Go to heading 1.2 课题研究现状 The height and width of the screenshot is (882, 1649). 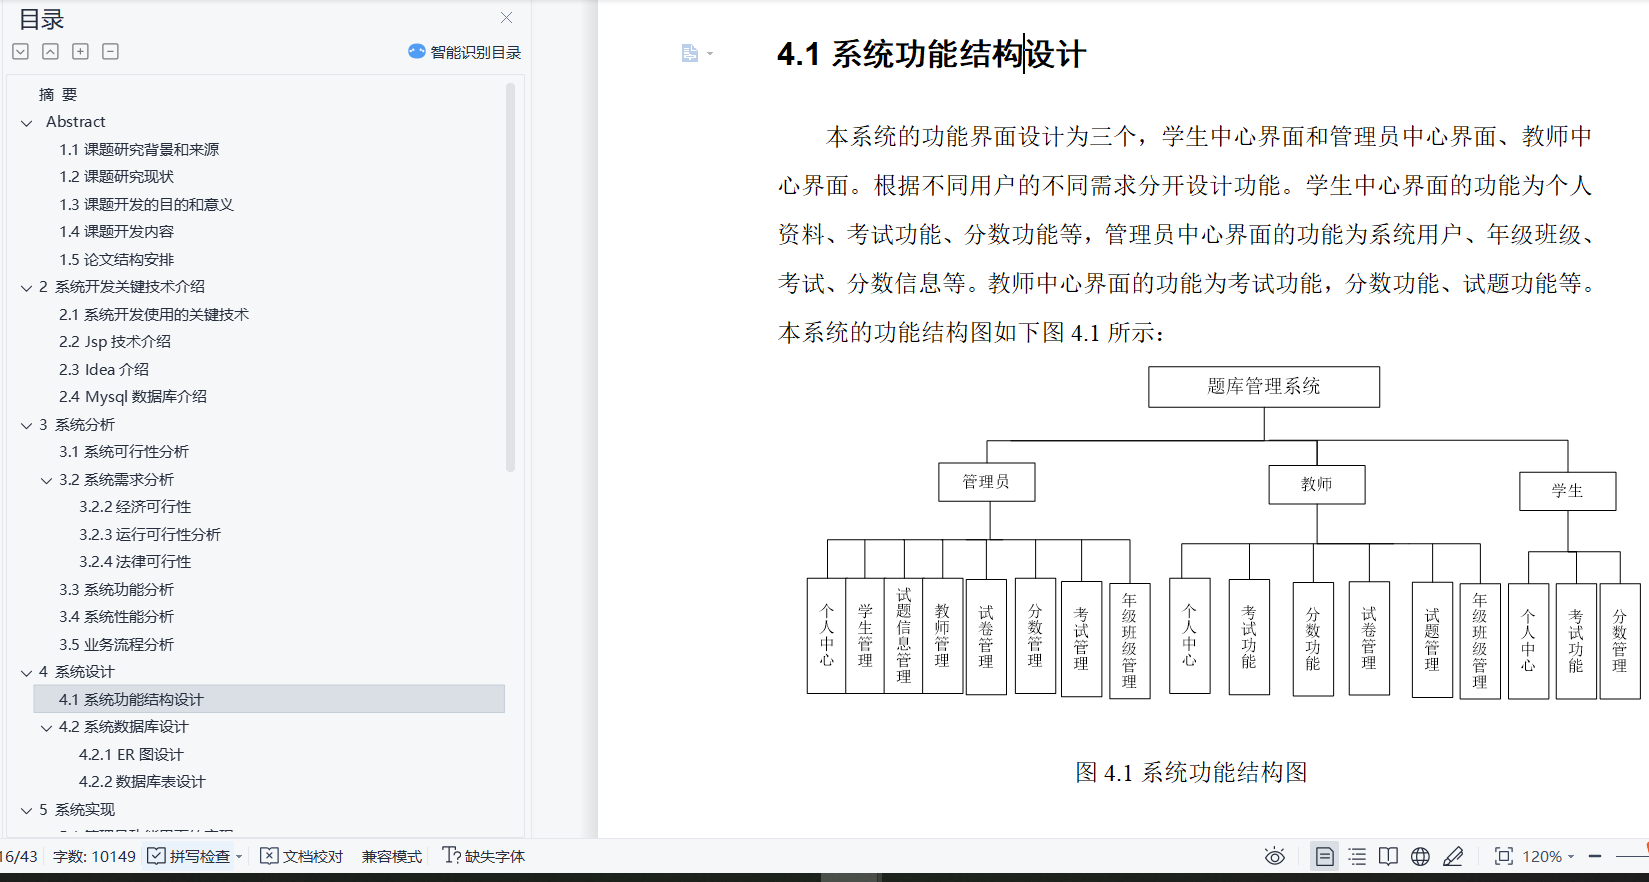point(116,176)
